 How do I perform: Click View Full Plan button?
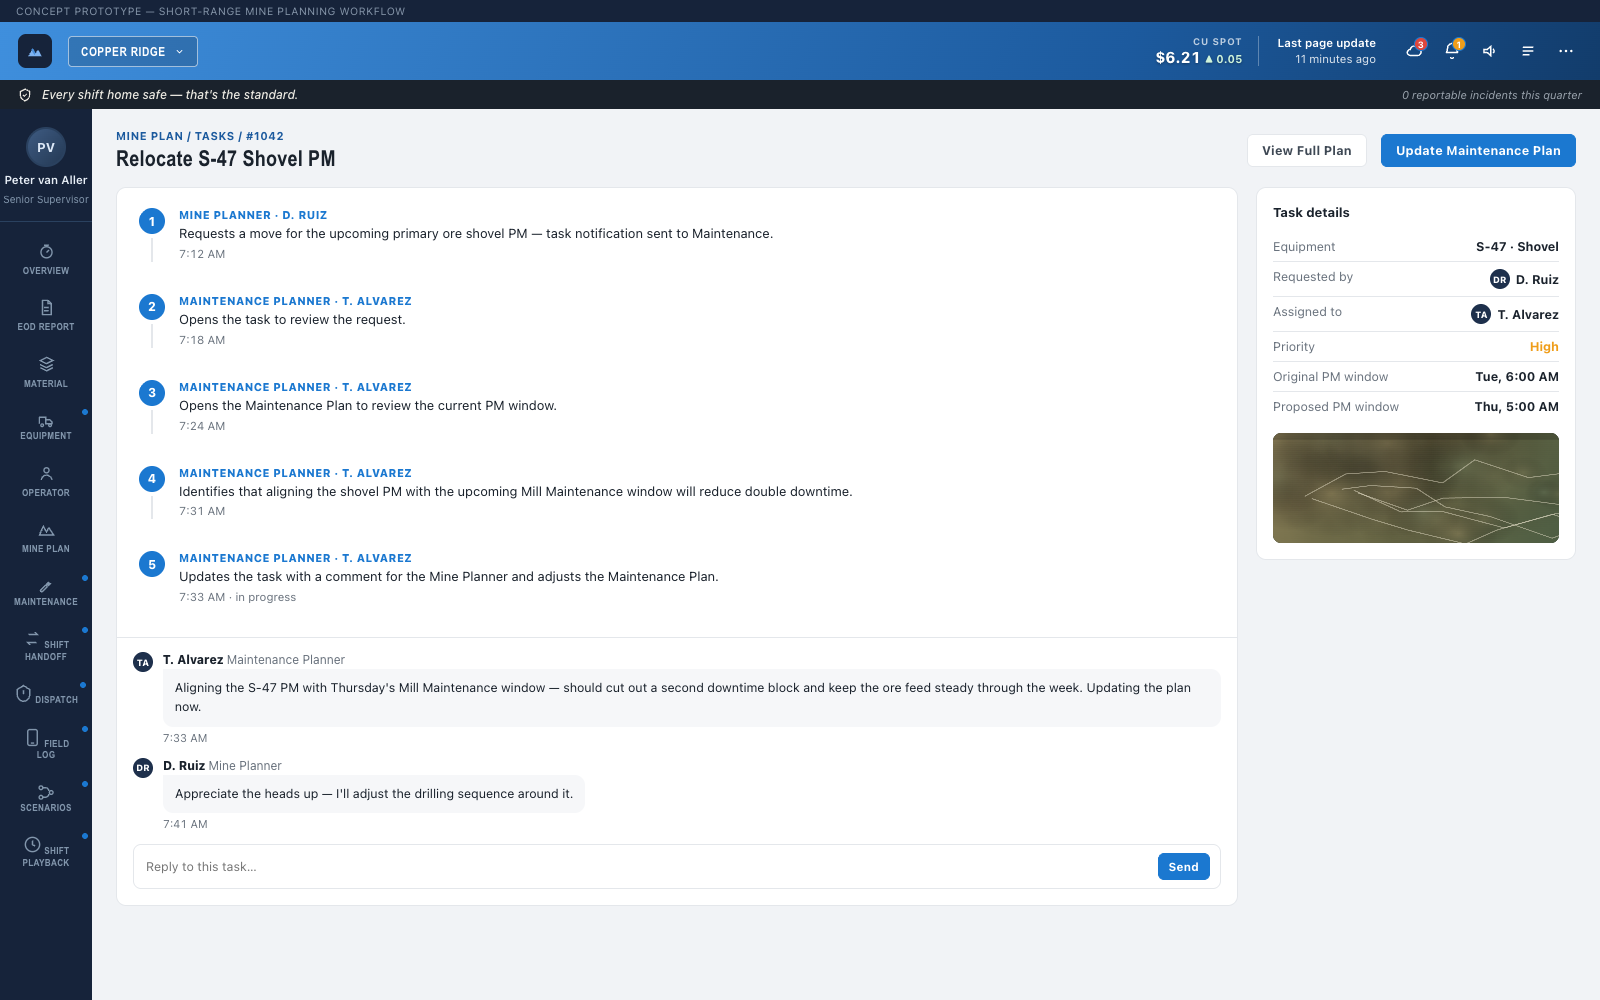tap(1306, 151)
